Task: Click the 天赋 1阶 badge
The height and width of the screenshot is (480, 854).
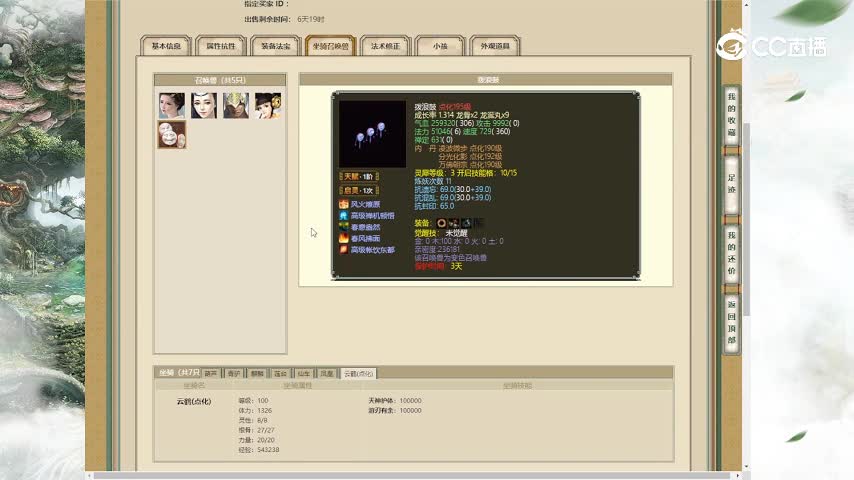Action: [358, 176]
